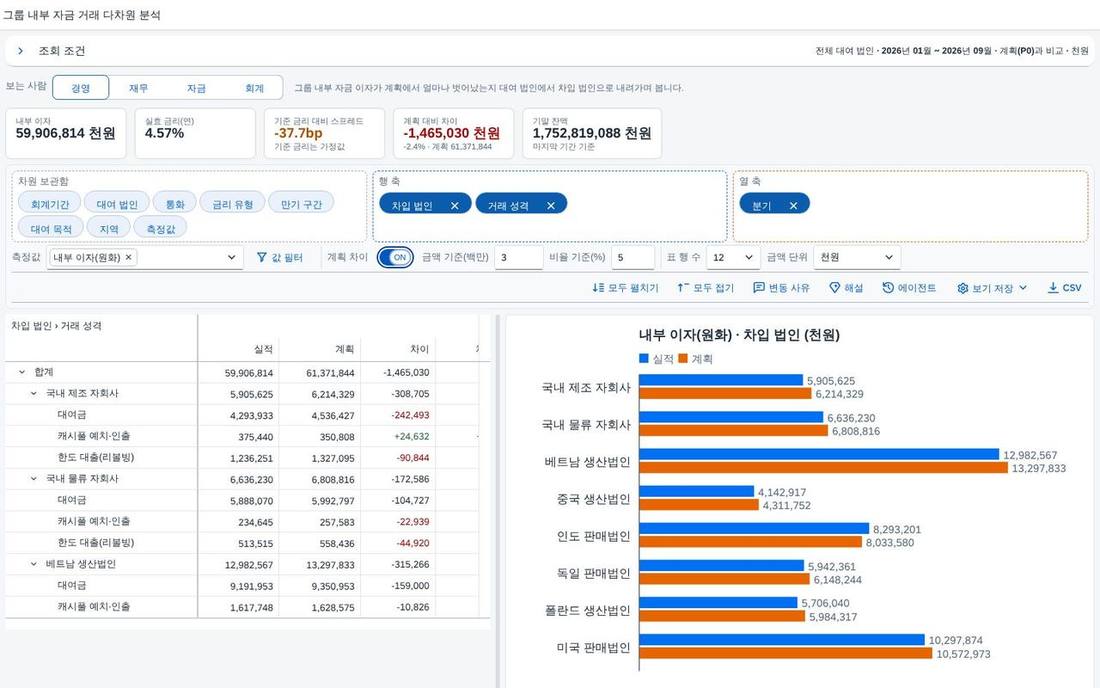Click the 만기 구간 dimension chip
Image resolution: width=1100 pixels, height=688 pixels.
301,204
